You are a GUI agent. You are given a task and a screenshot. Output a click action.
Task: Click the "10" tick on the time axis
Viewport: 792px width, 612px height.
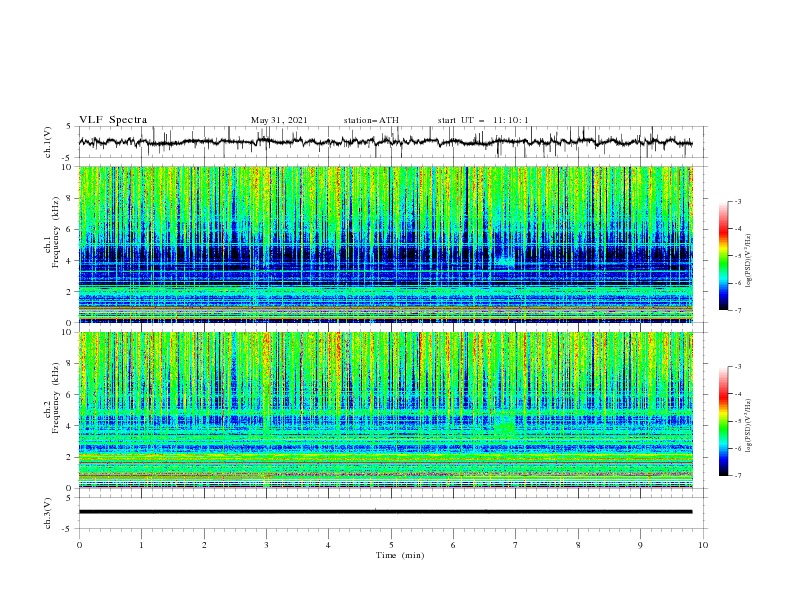tap(703, 545)
